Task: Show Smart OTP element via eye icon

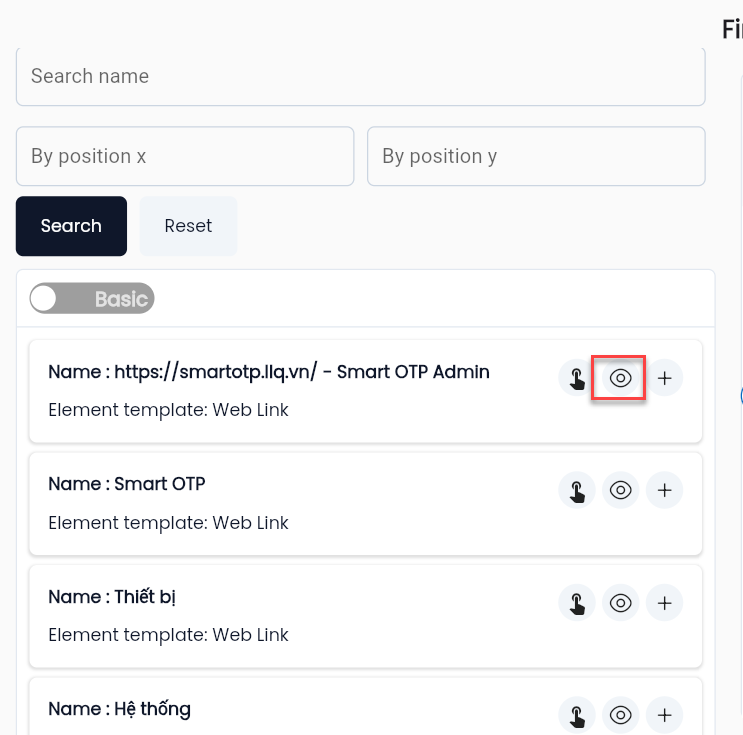Action: 620,490
